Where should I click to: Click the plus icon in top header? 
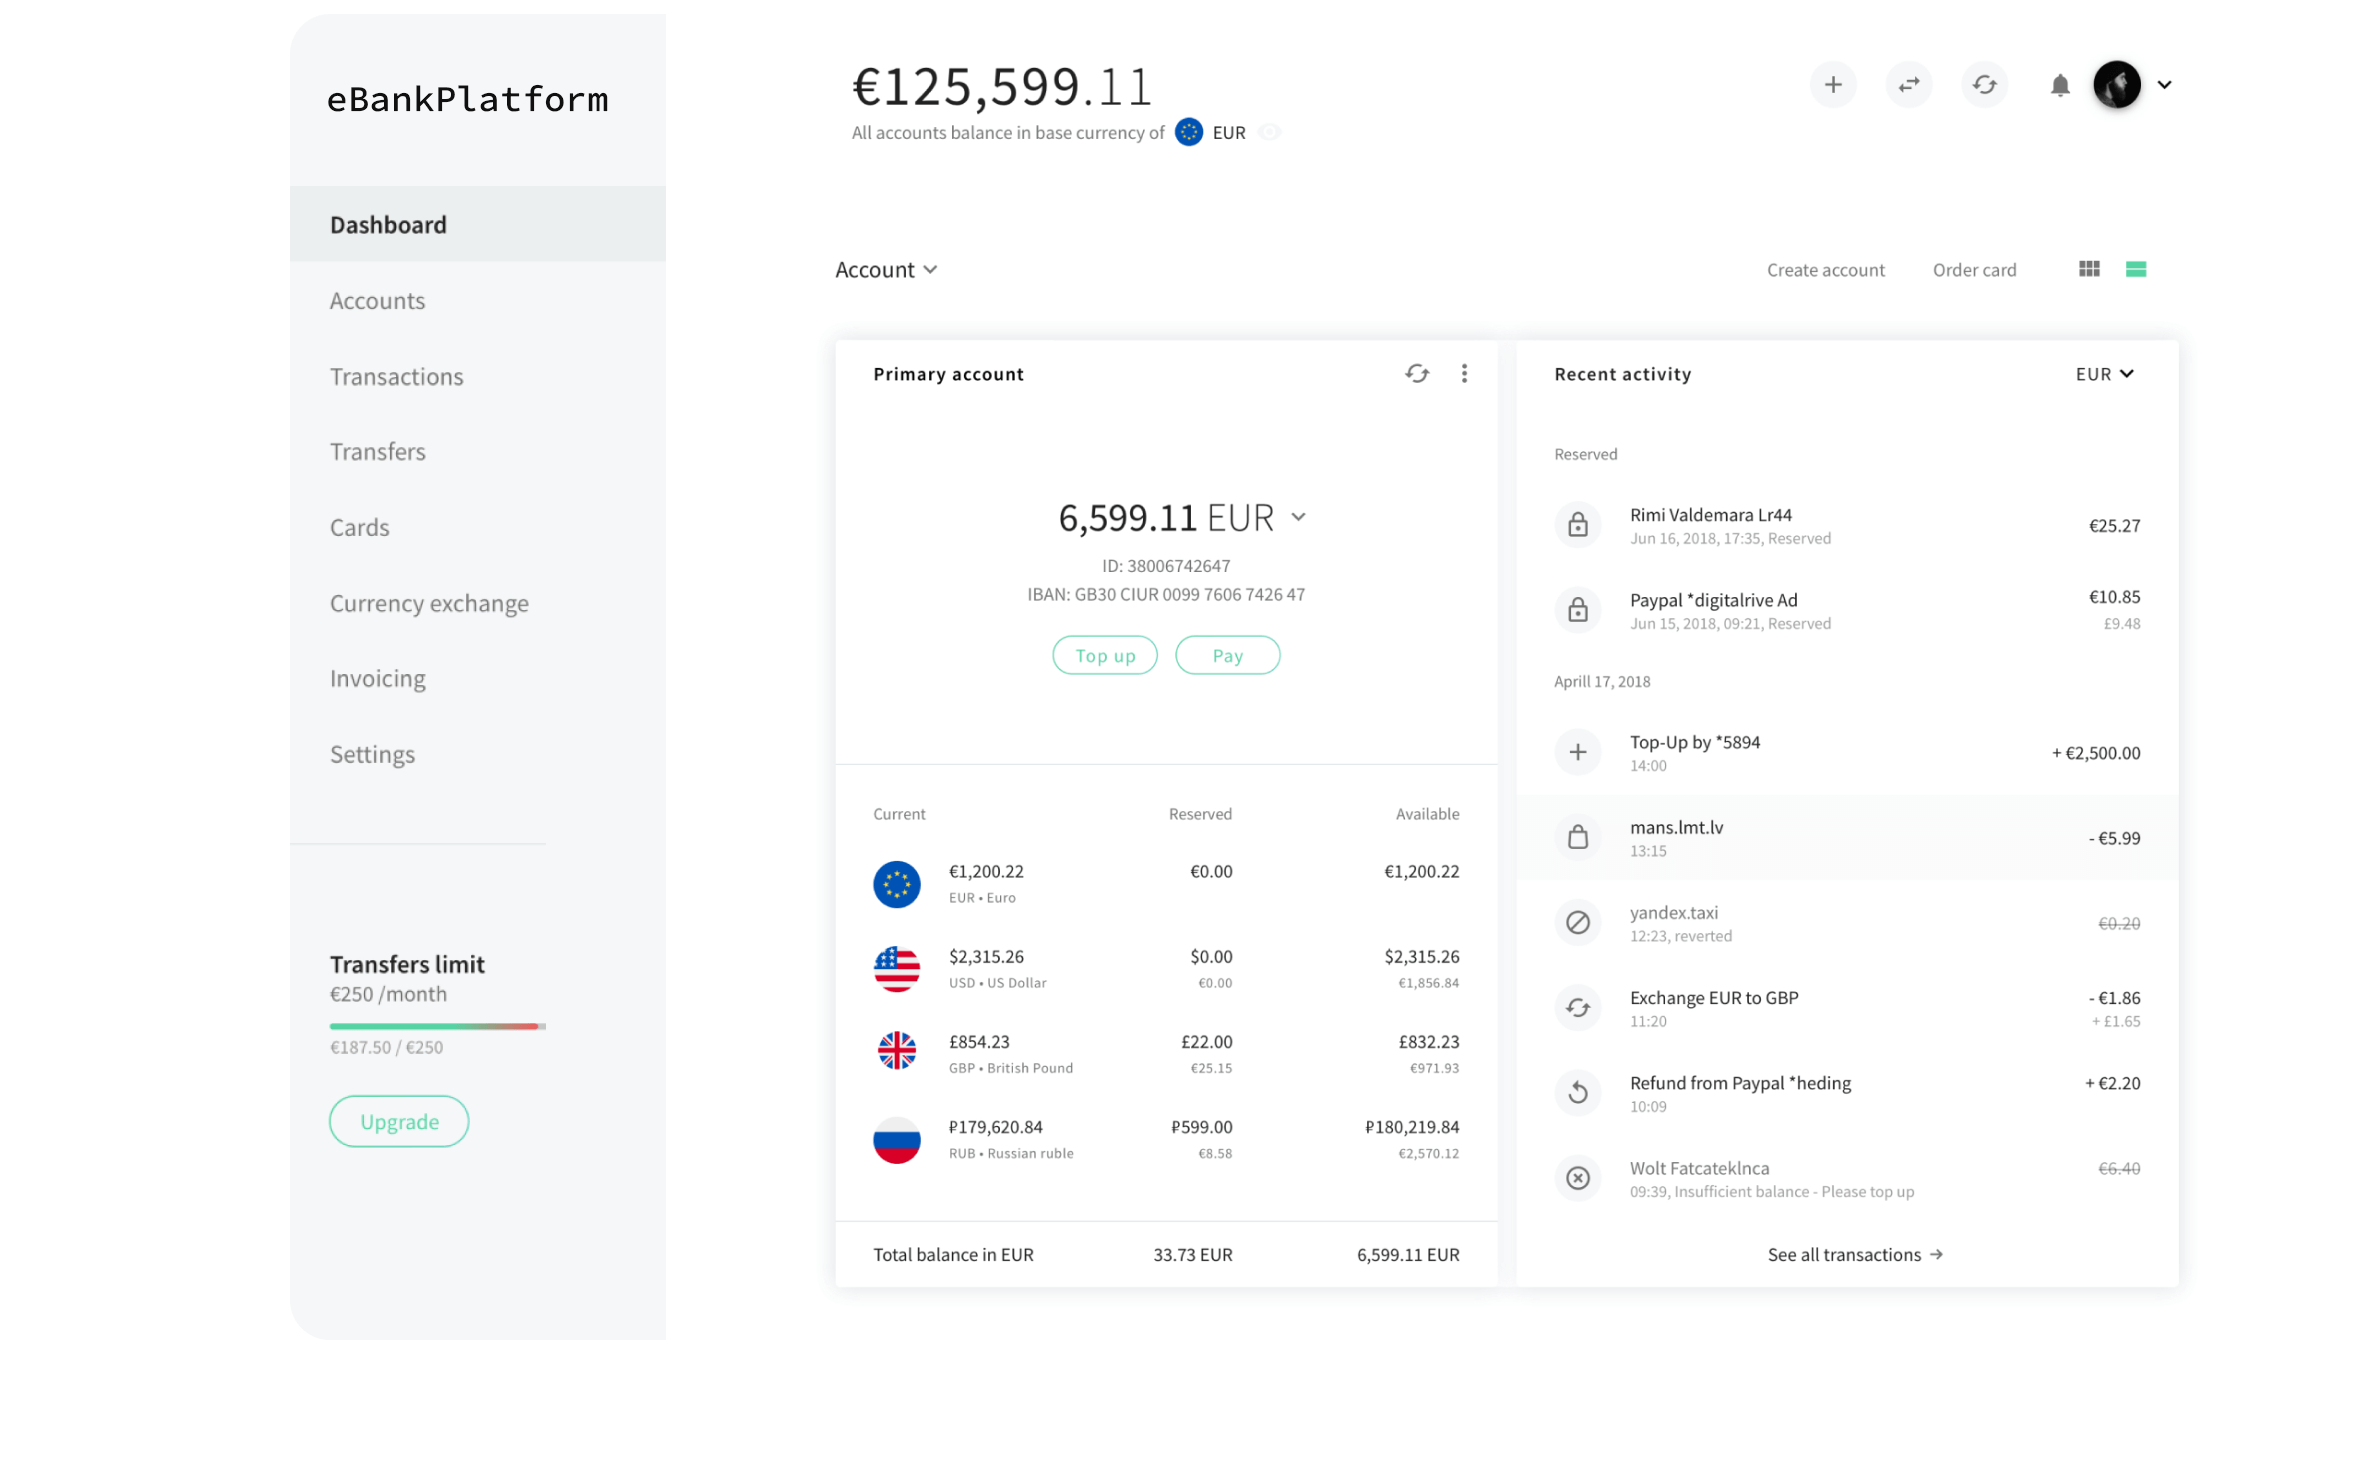tap(1832, 85)
